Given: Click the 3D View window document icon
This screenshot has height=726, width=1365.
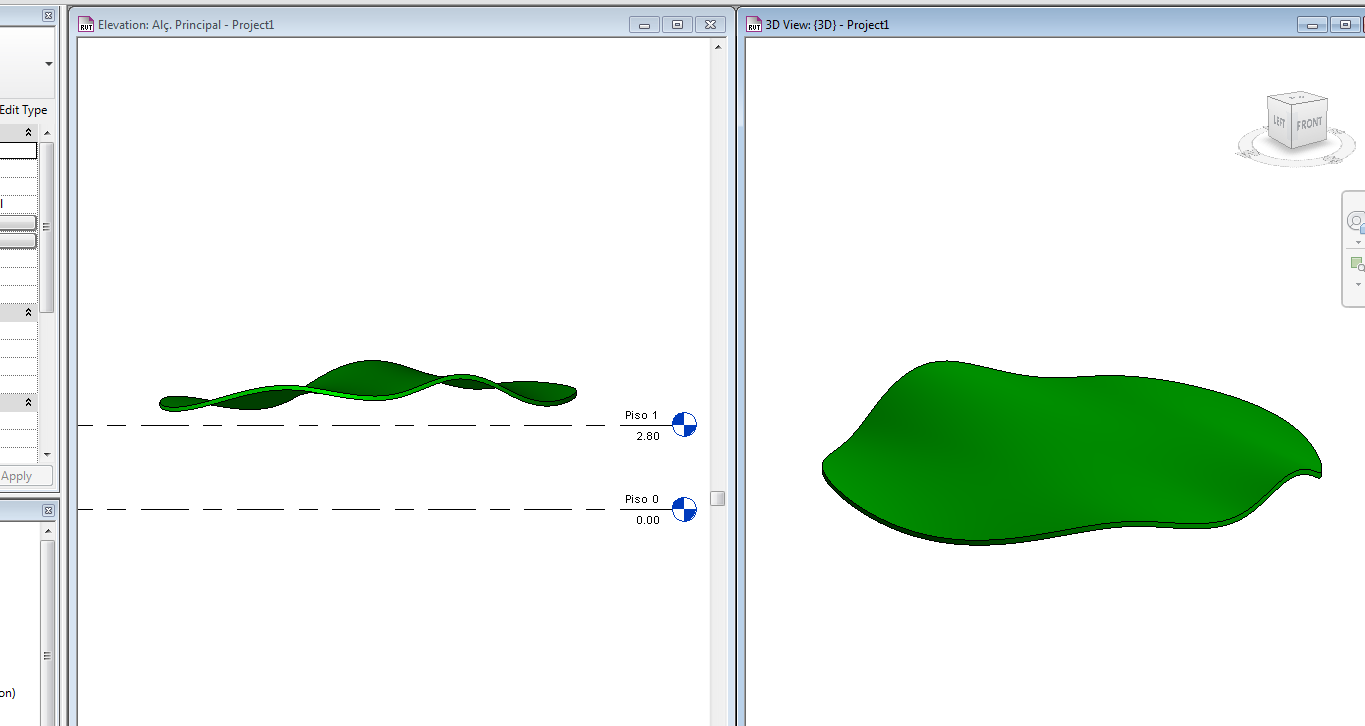Looking at the screenshot, I should 755,24.
